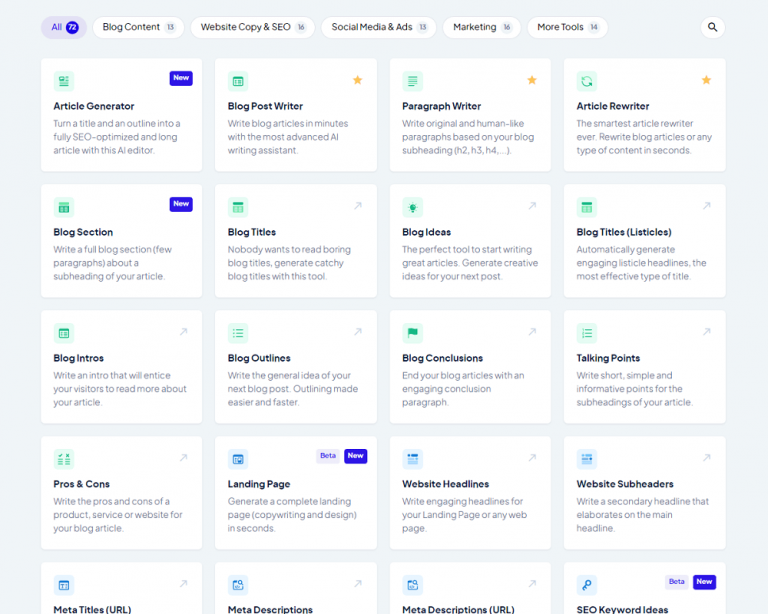Click the Blog Post Writer icon
The image size is (768, 614).
click(x=238, y=81)
